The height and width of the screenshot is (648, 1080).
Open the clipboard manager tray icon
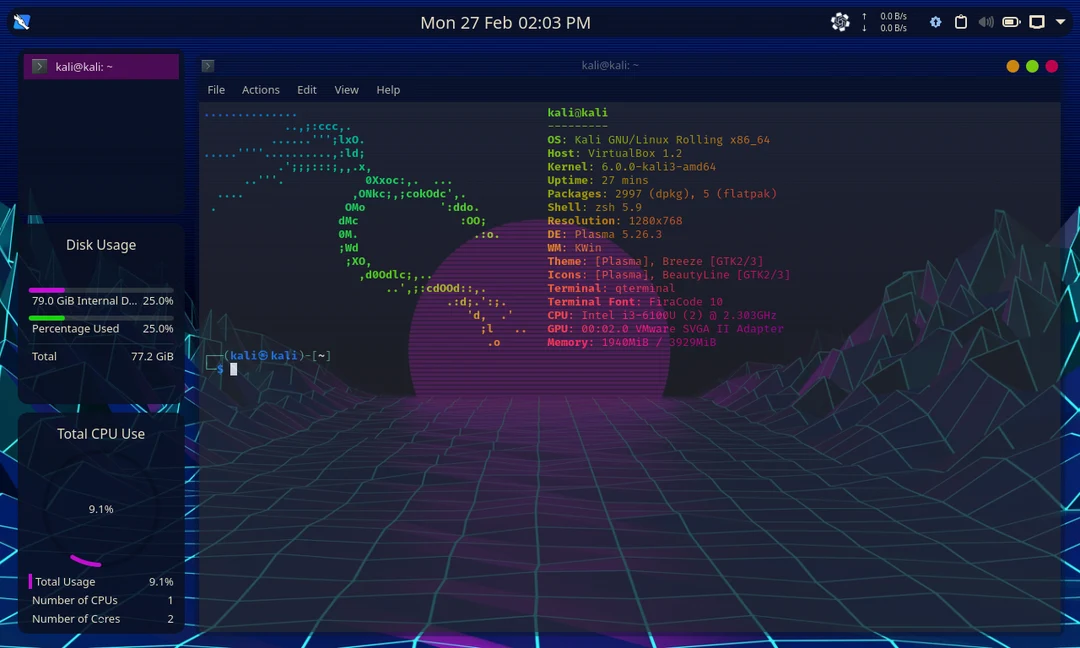961,21
